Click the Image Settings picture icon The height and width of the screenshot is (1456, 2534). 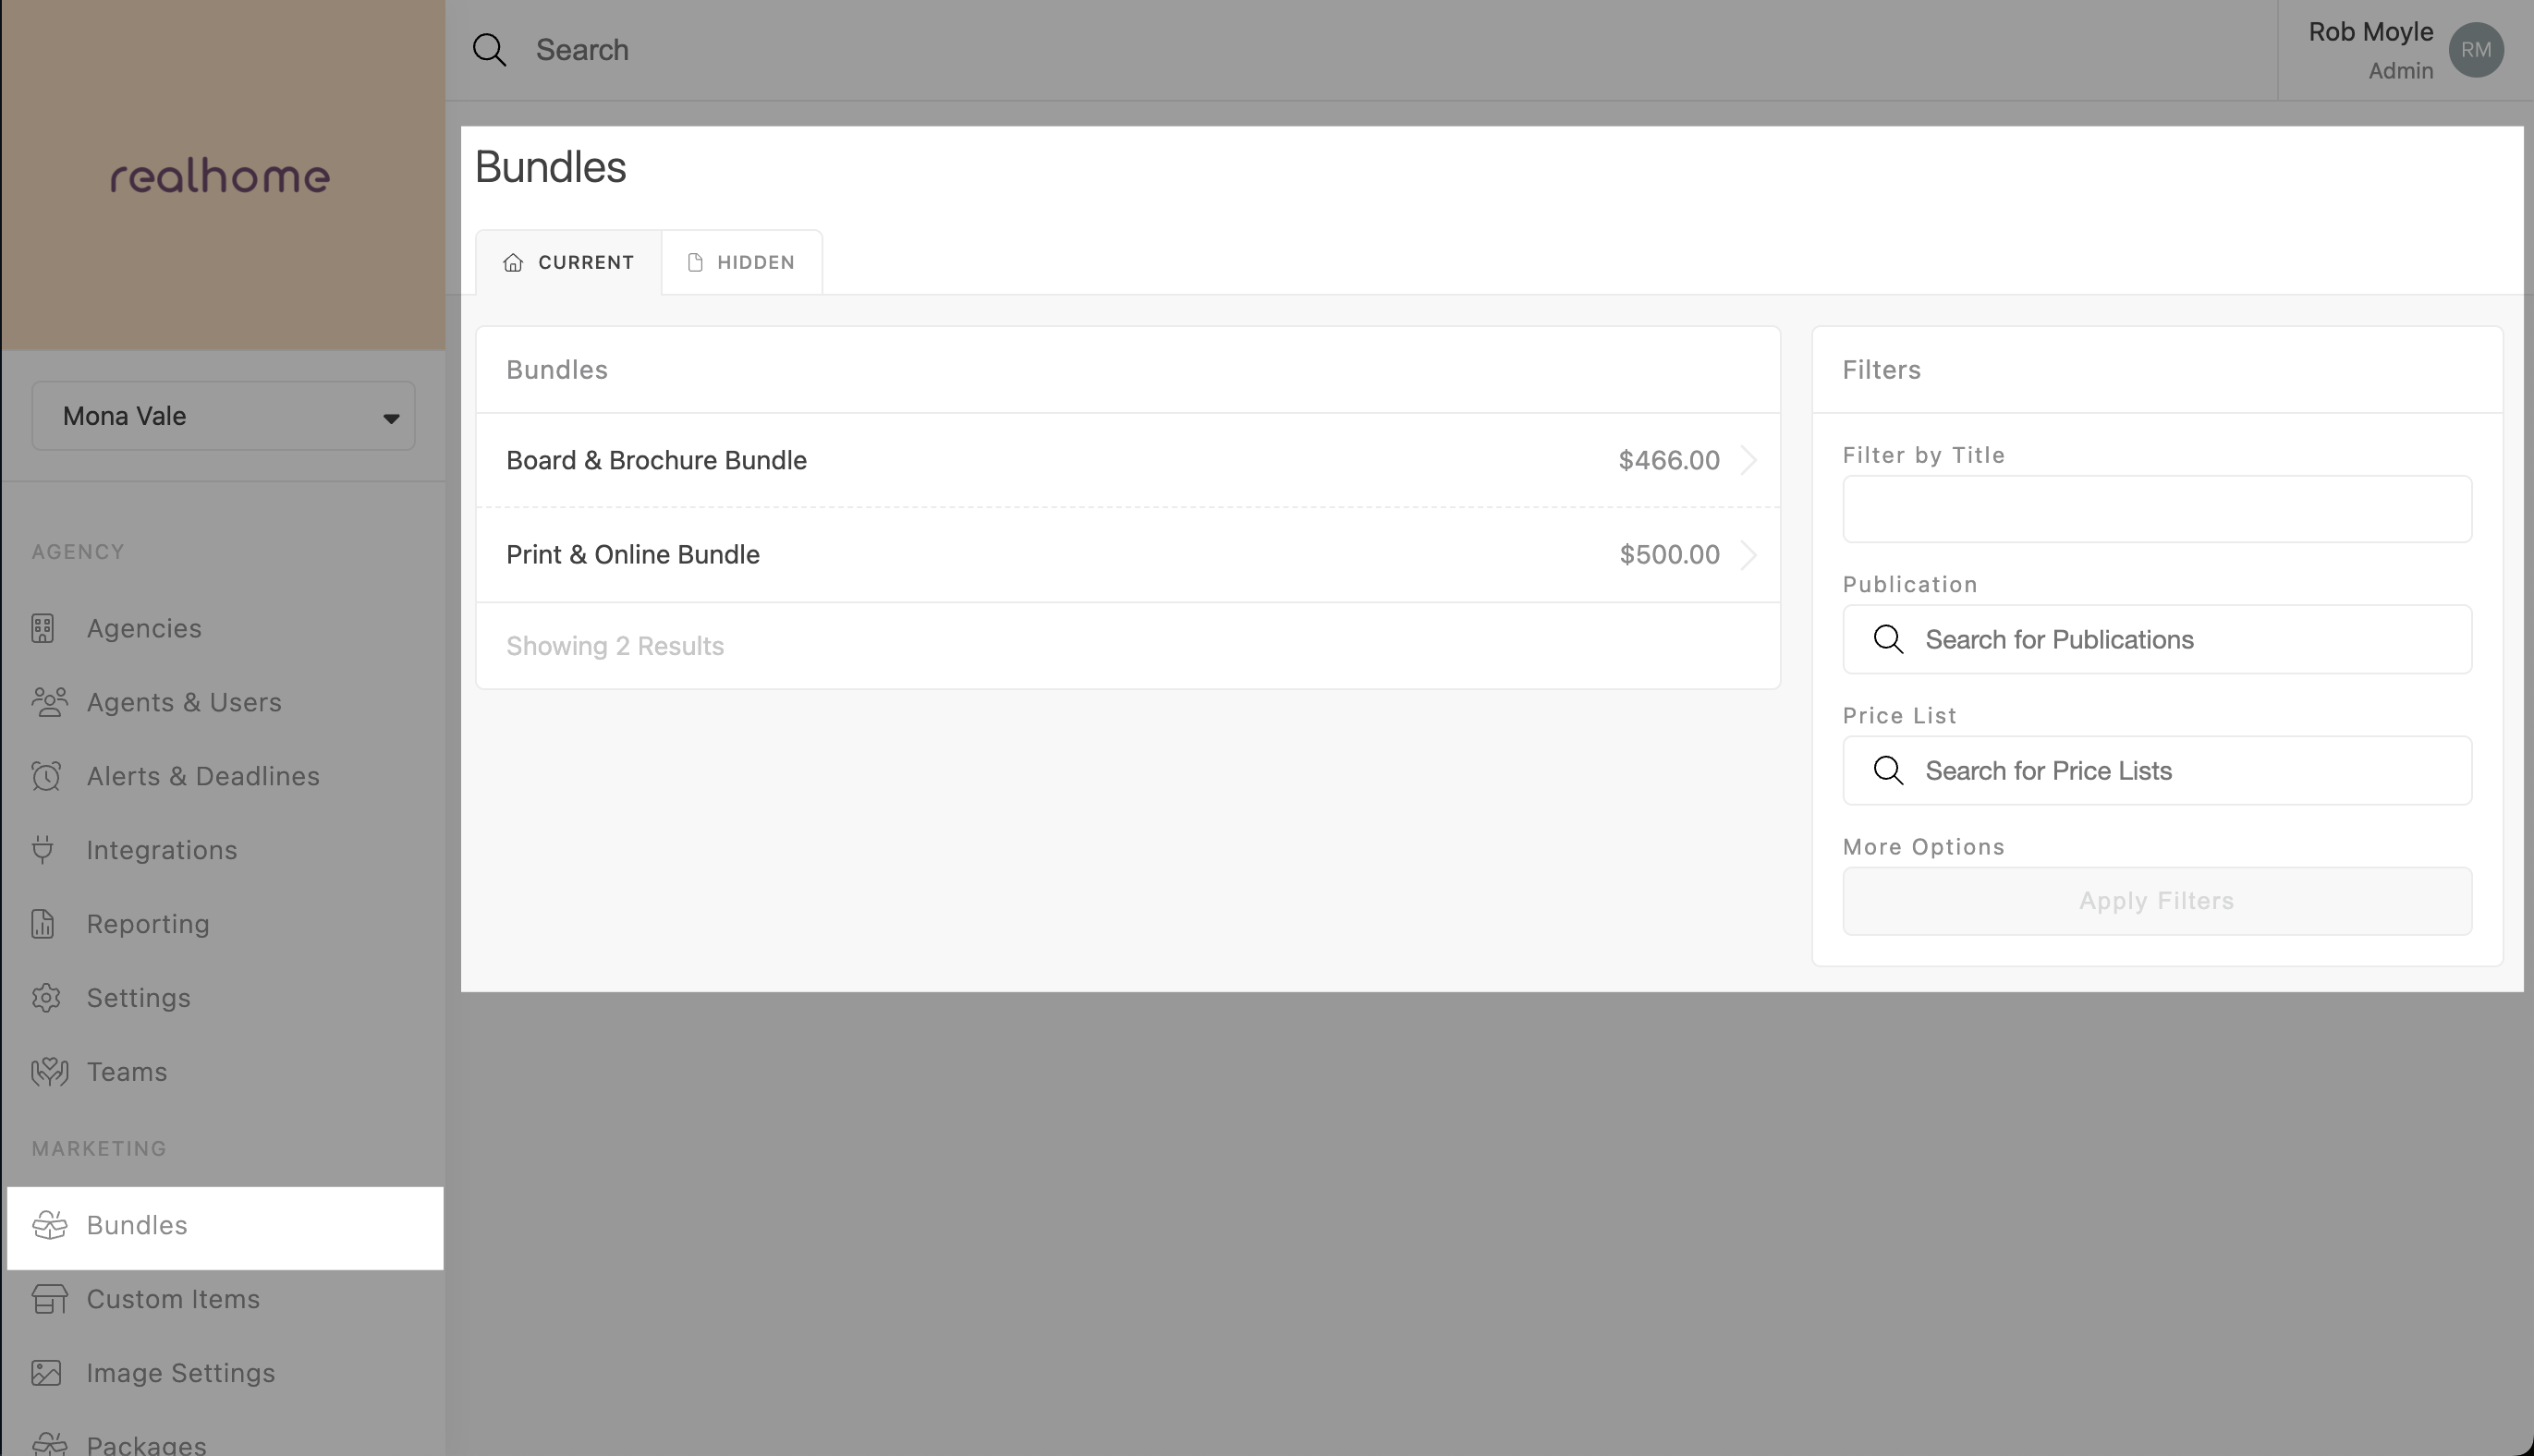pos(46,1372)
